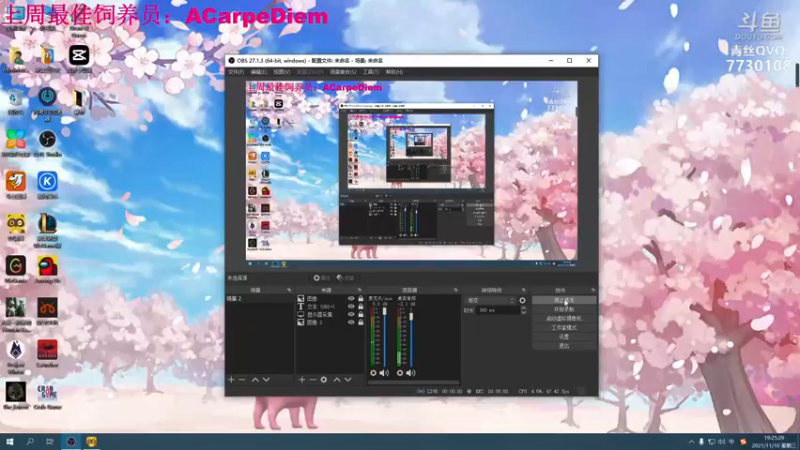Open the Help (H) menu in OBS
800x450 pixels.
click(x=394, y=72)
